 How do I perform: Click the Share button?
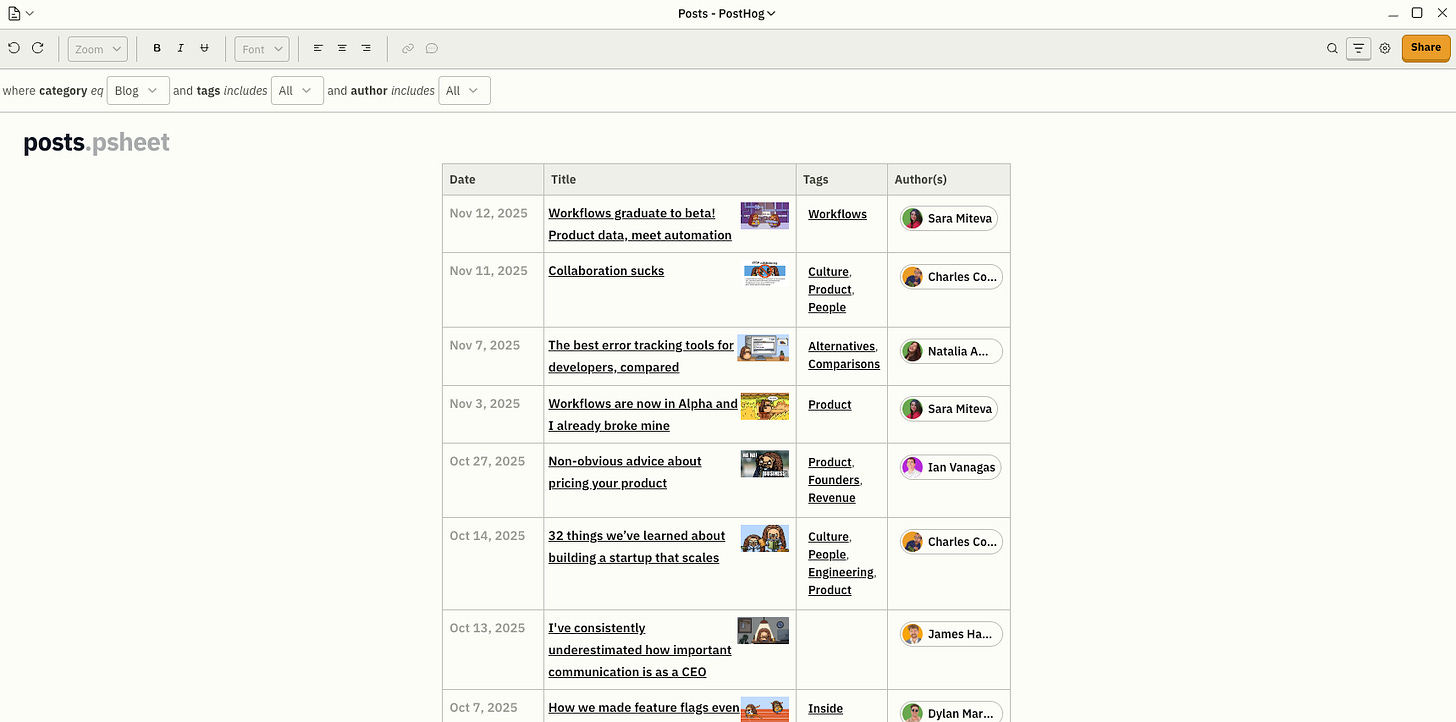coord(1426,48)
